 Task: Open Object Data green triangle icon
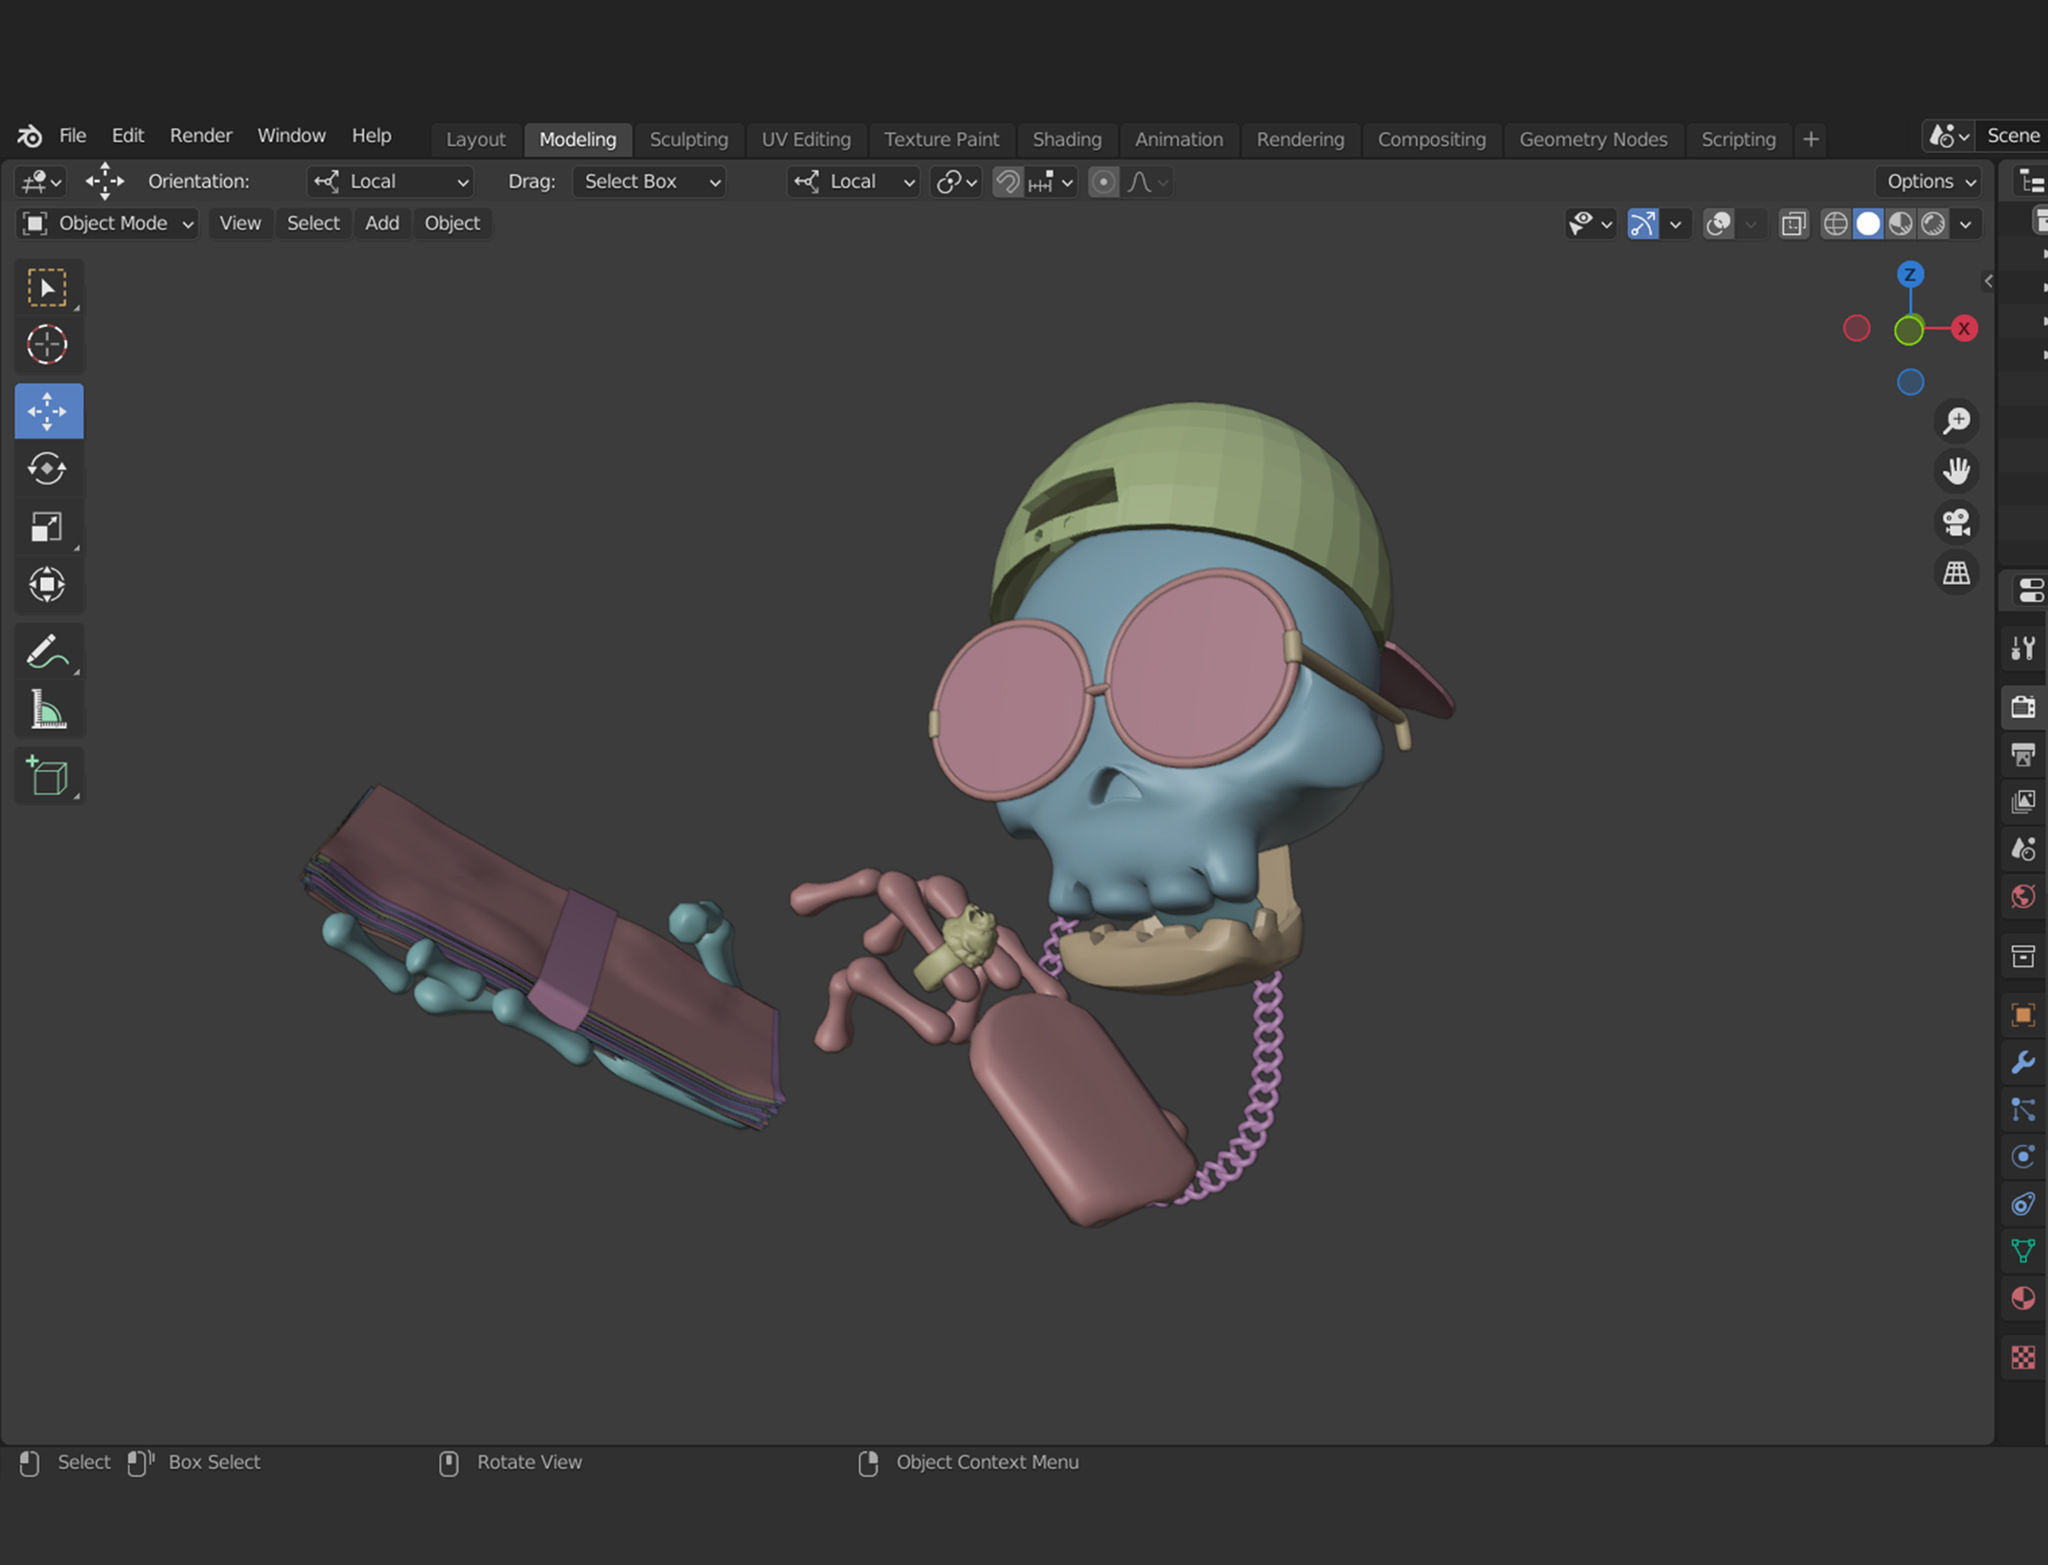(2023, 1251)
